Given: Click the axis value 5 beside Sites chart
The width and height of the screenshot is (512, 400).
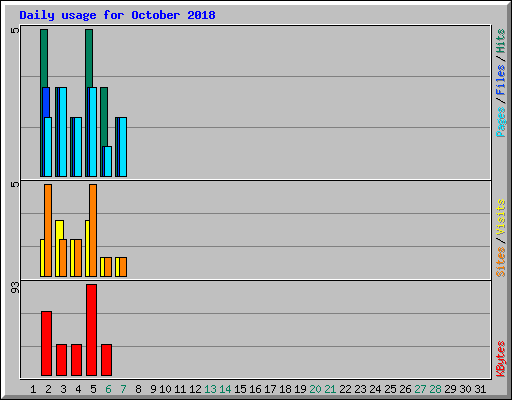Looking at the screenshot, I should pos(15,184).
